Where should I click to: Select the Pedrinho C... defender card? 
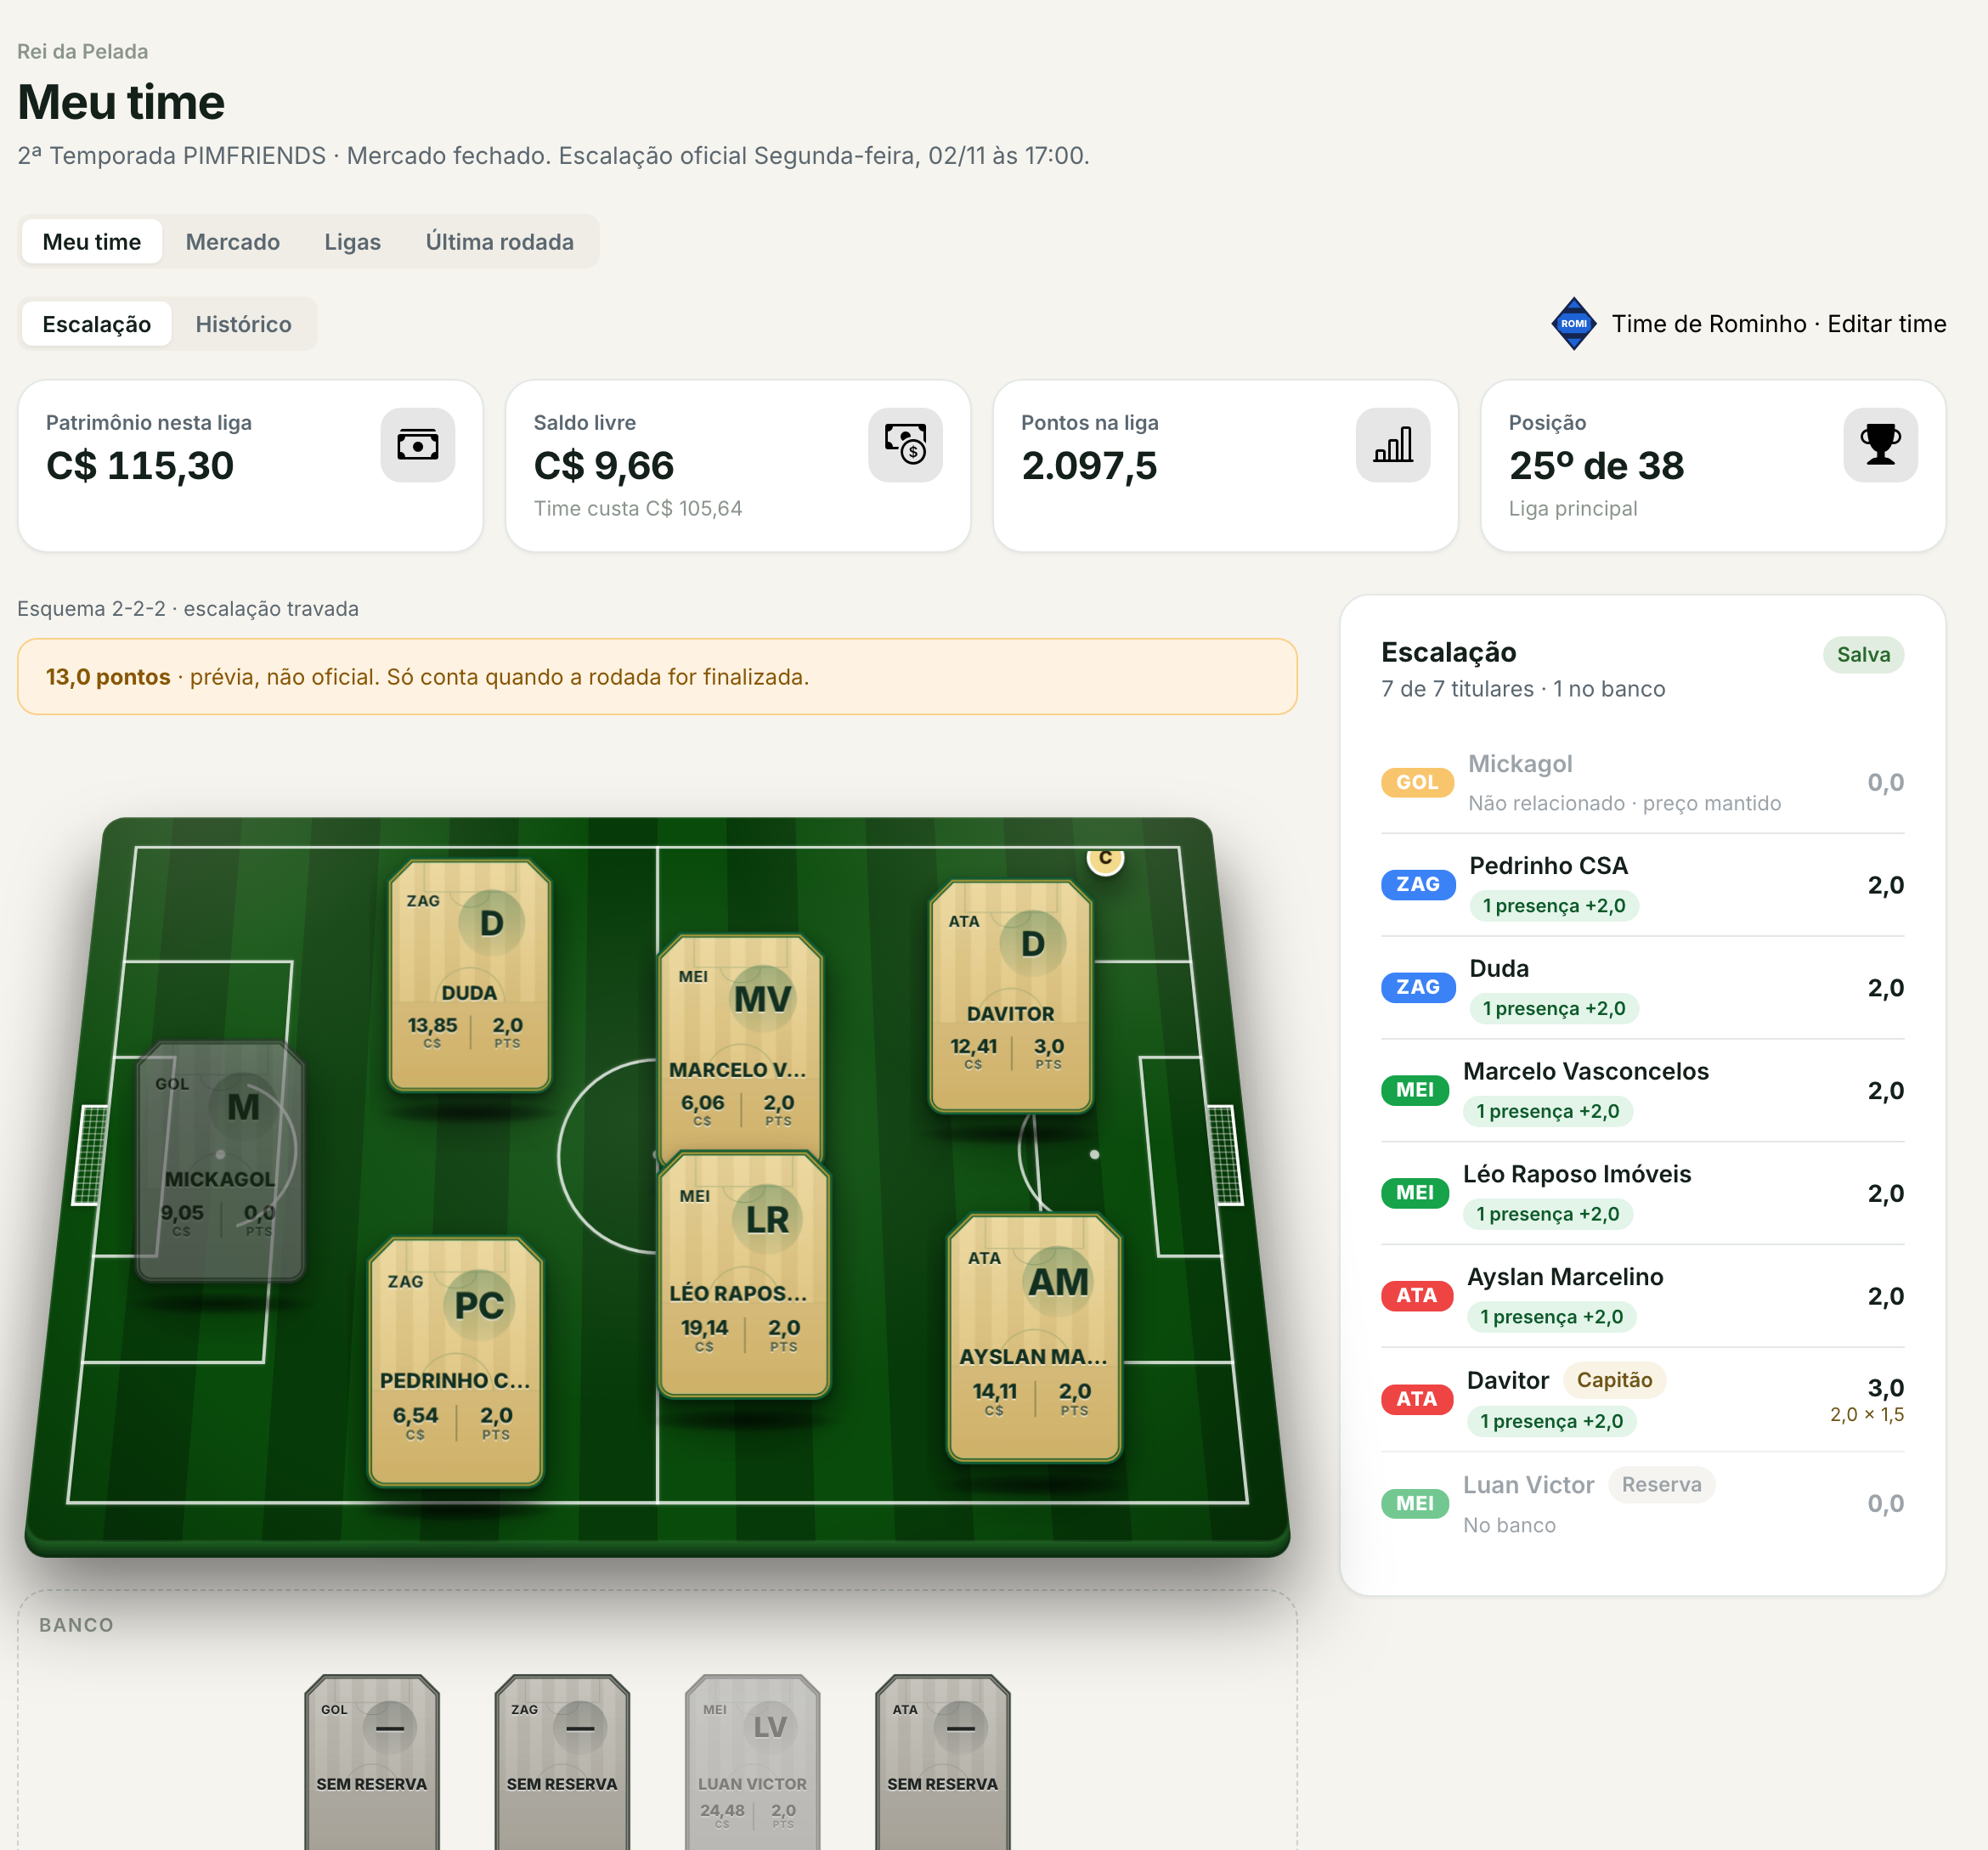456,1362
